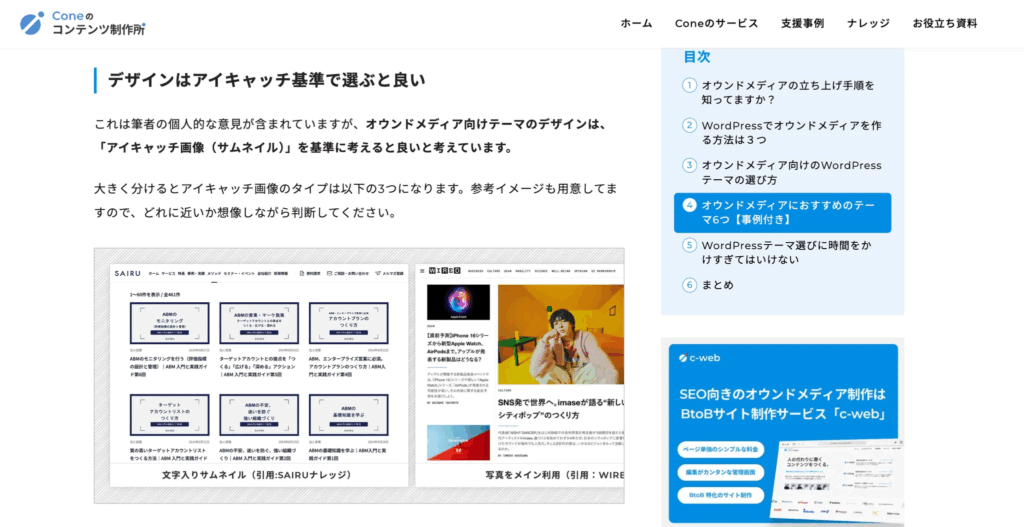Image resolution: width=1024 pixels, height=527 pixels.
Task: Click the 目次 heading
Action: click(x=697, y=57)
